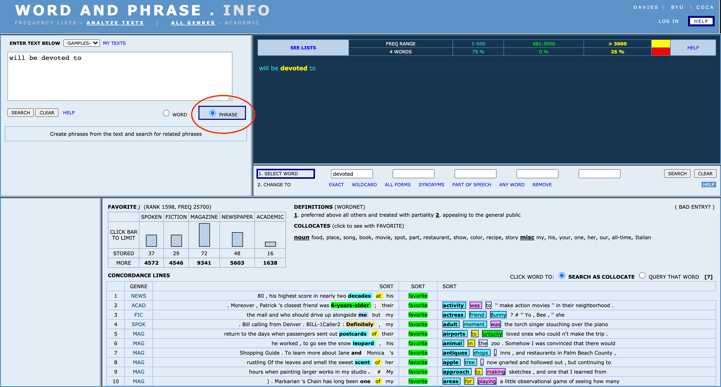The width and height of the screenshot is (721, 387).
Task: Click the red frequency color box
Action: click(661, 51)
